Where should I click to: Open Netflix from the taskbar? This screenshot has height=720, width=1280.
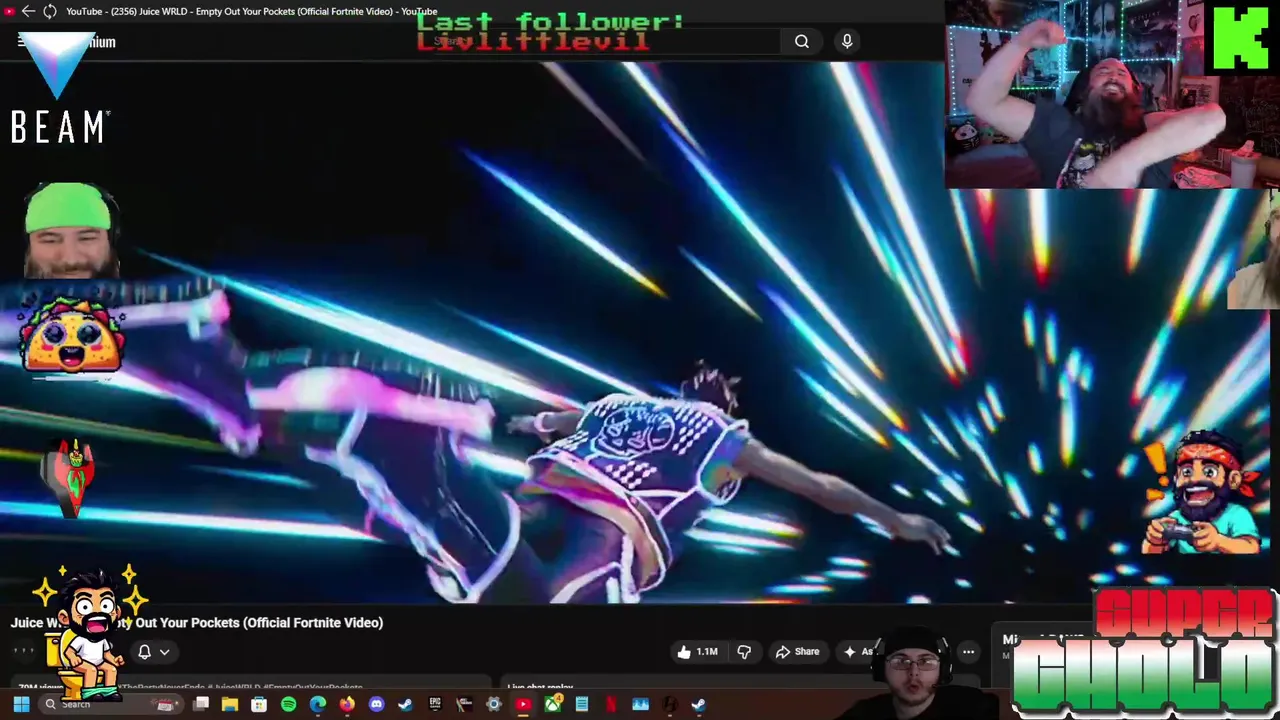pos(611,705)
